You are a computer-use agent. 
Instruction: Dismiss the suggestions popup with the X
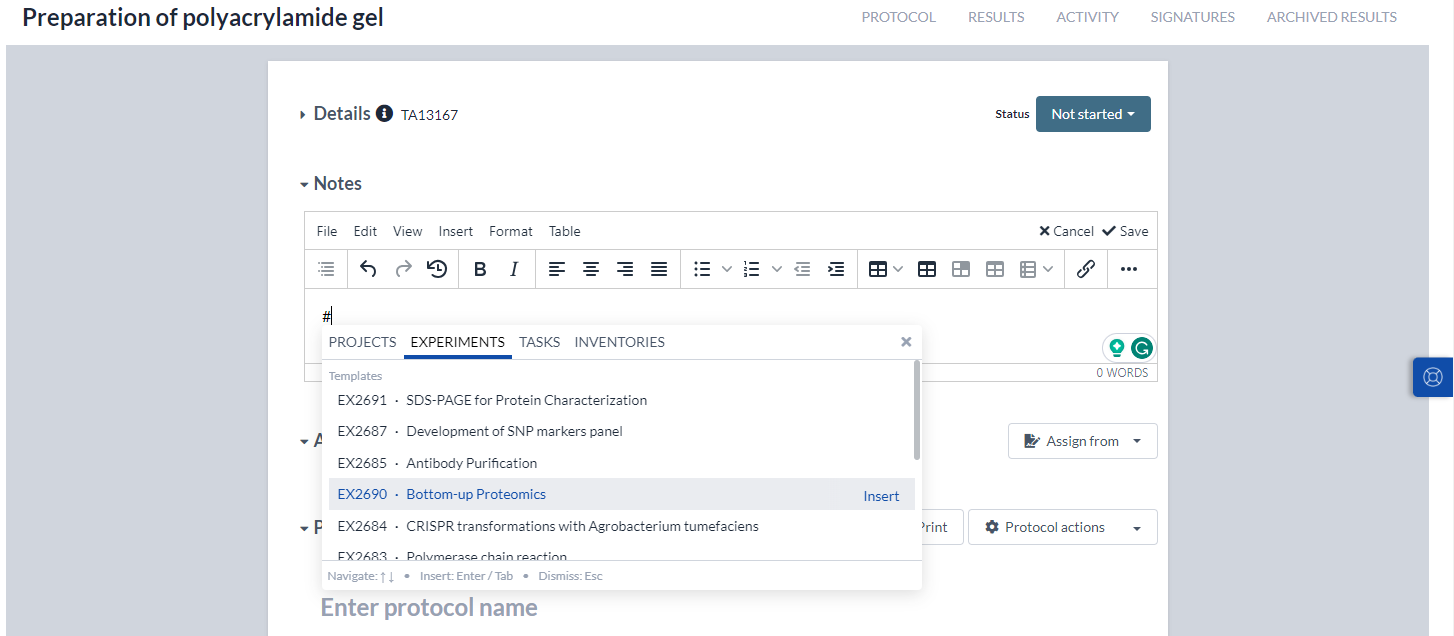click(x=905, y=341)
